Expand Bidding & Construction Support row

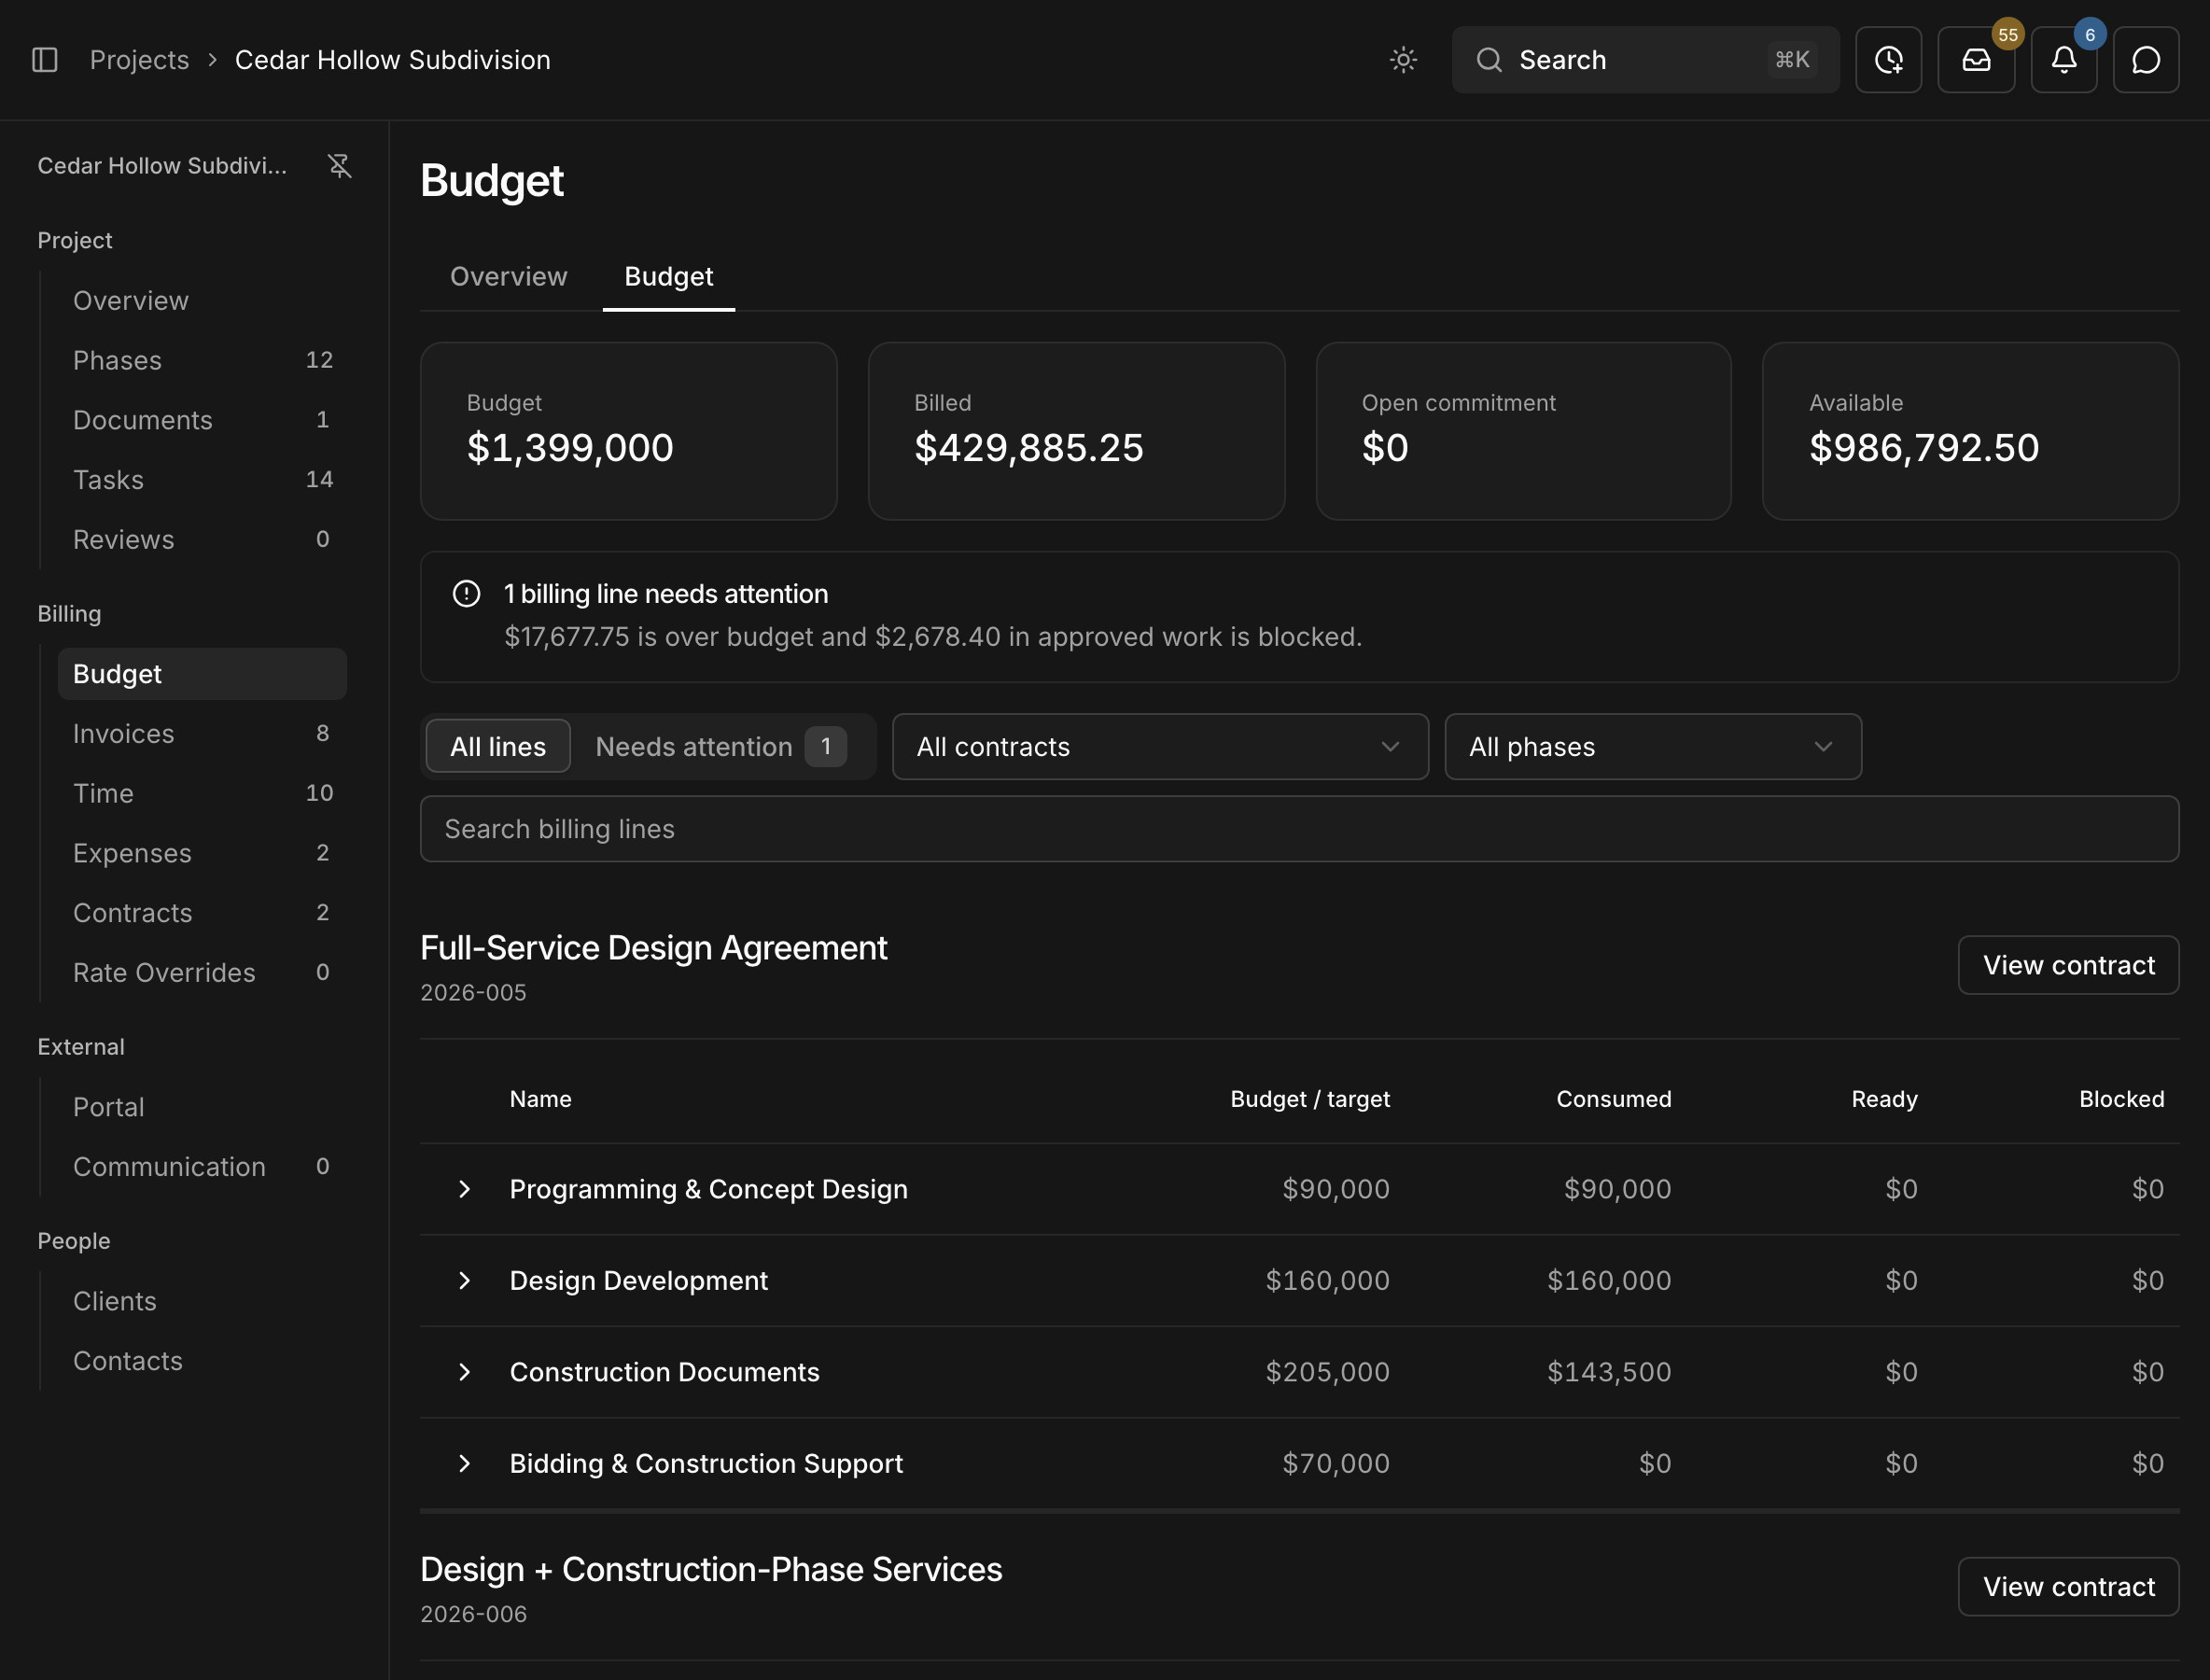(x=464, y=1464)
